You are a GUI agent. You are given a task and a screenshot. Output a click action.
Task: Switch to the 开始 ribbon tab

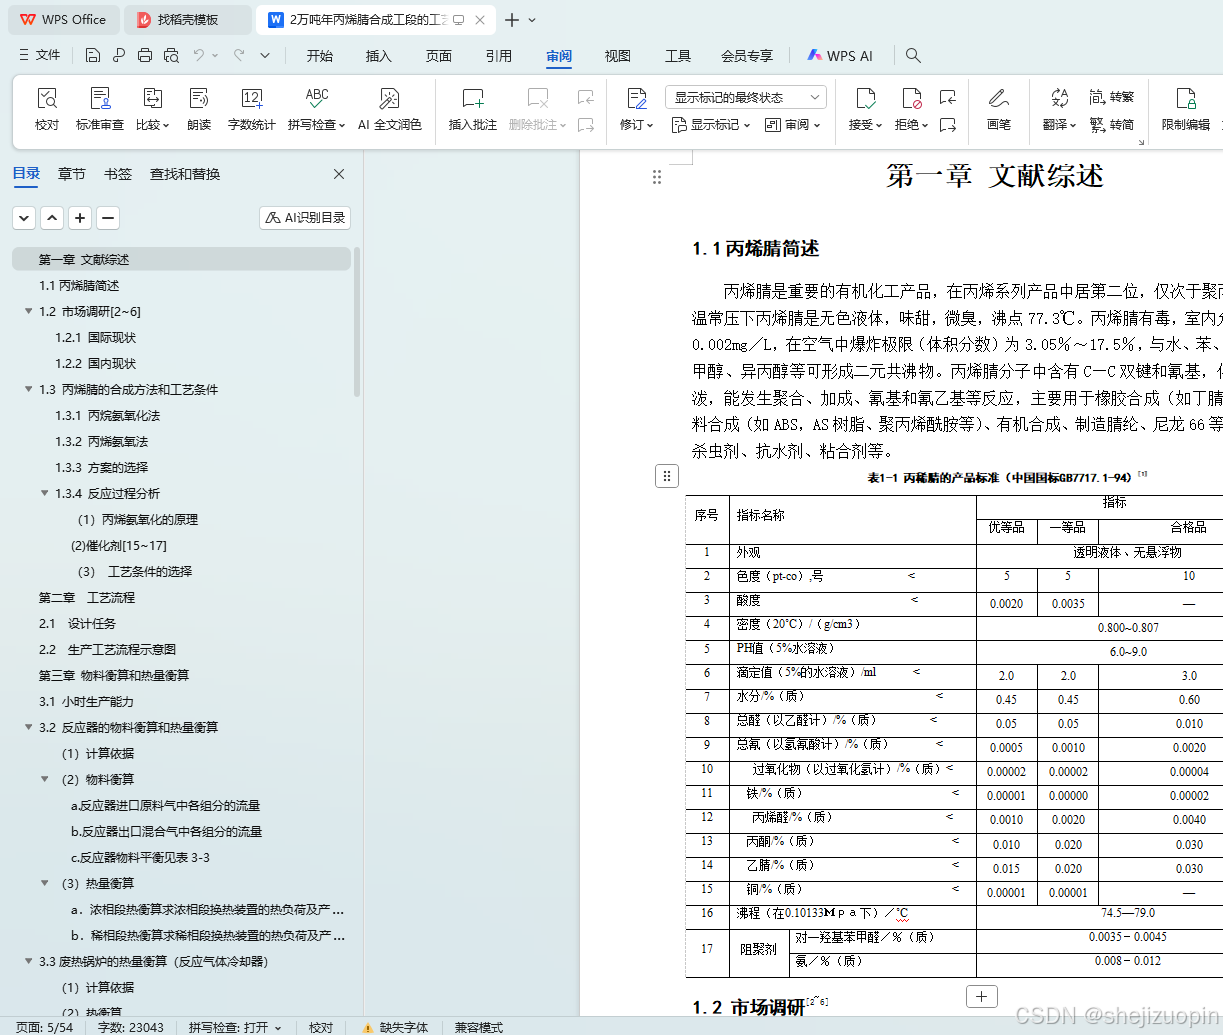[320, 56]
